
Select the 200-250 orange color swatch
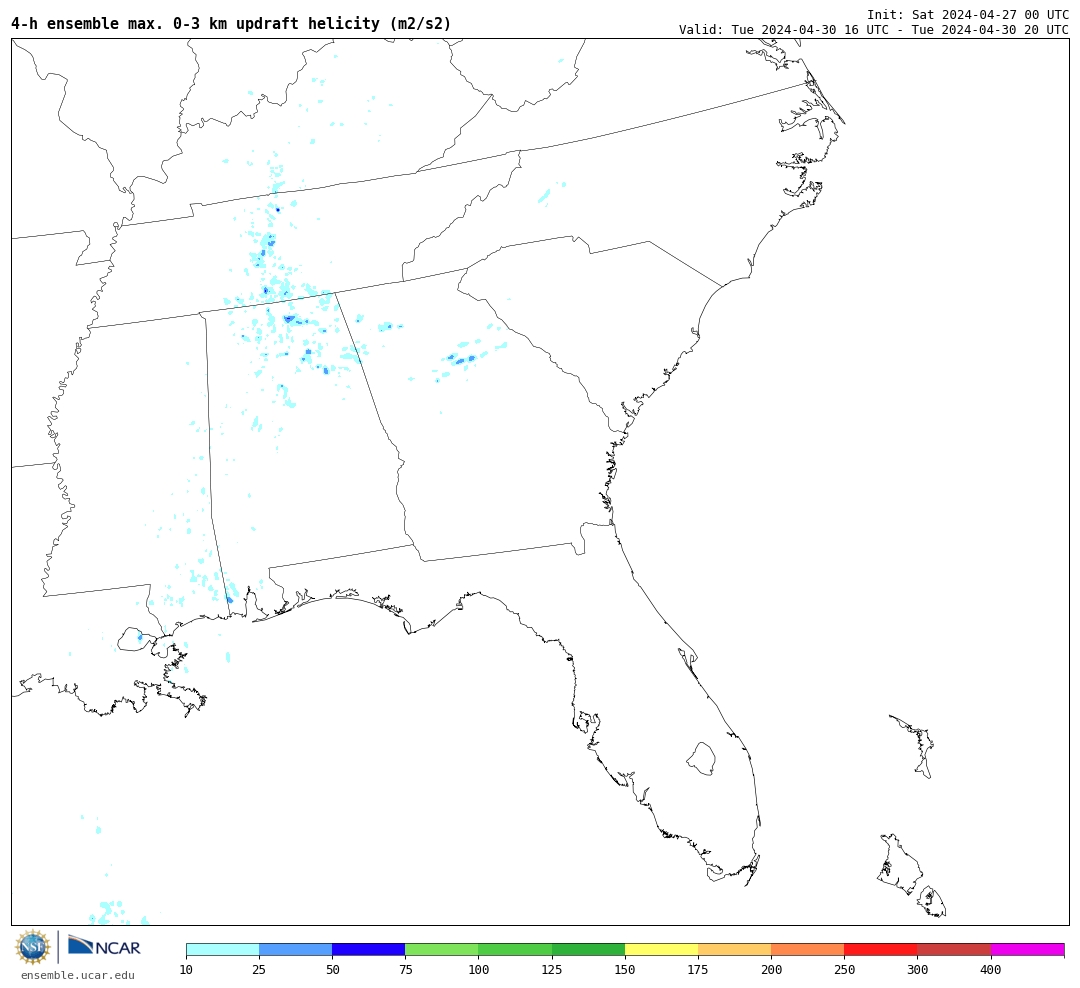(x=807, y=949)
